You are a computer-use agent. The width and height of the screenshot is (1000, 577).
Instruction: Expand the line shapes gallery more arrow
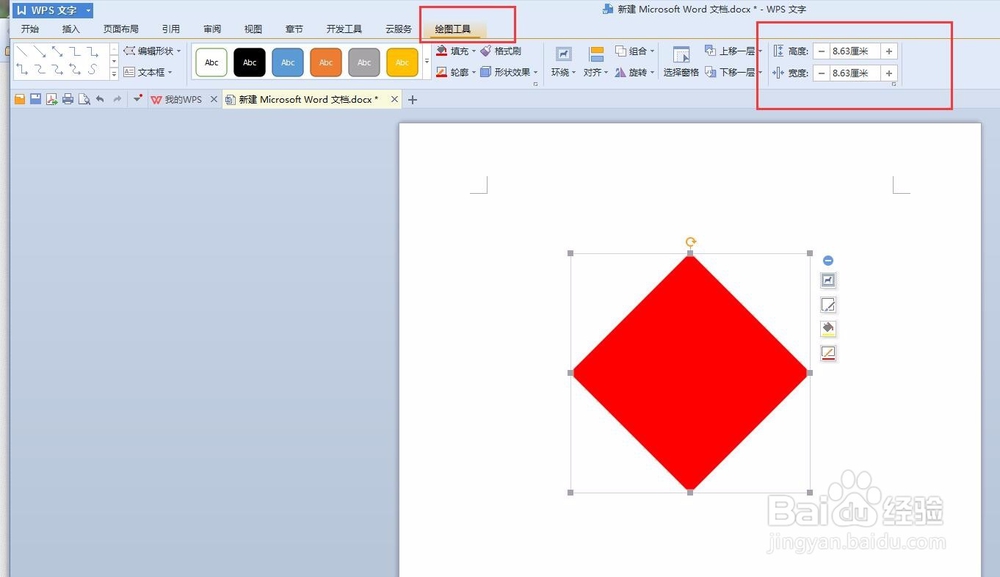point(114,74)
